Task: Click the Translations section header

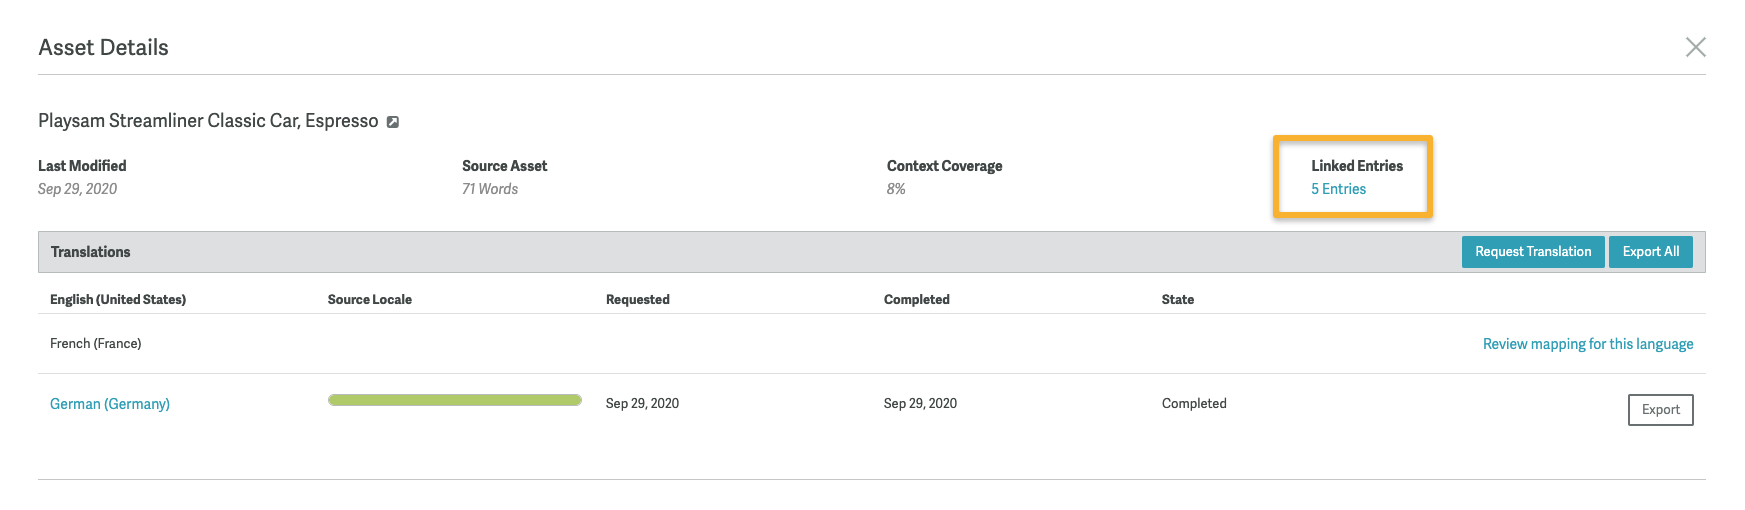Action: (x=91, y=252)
